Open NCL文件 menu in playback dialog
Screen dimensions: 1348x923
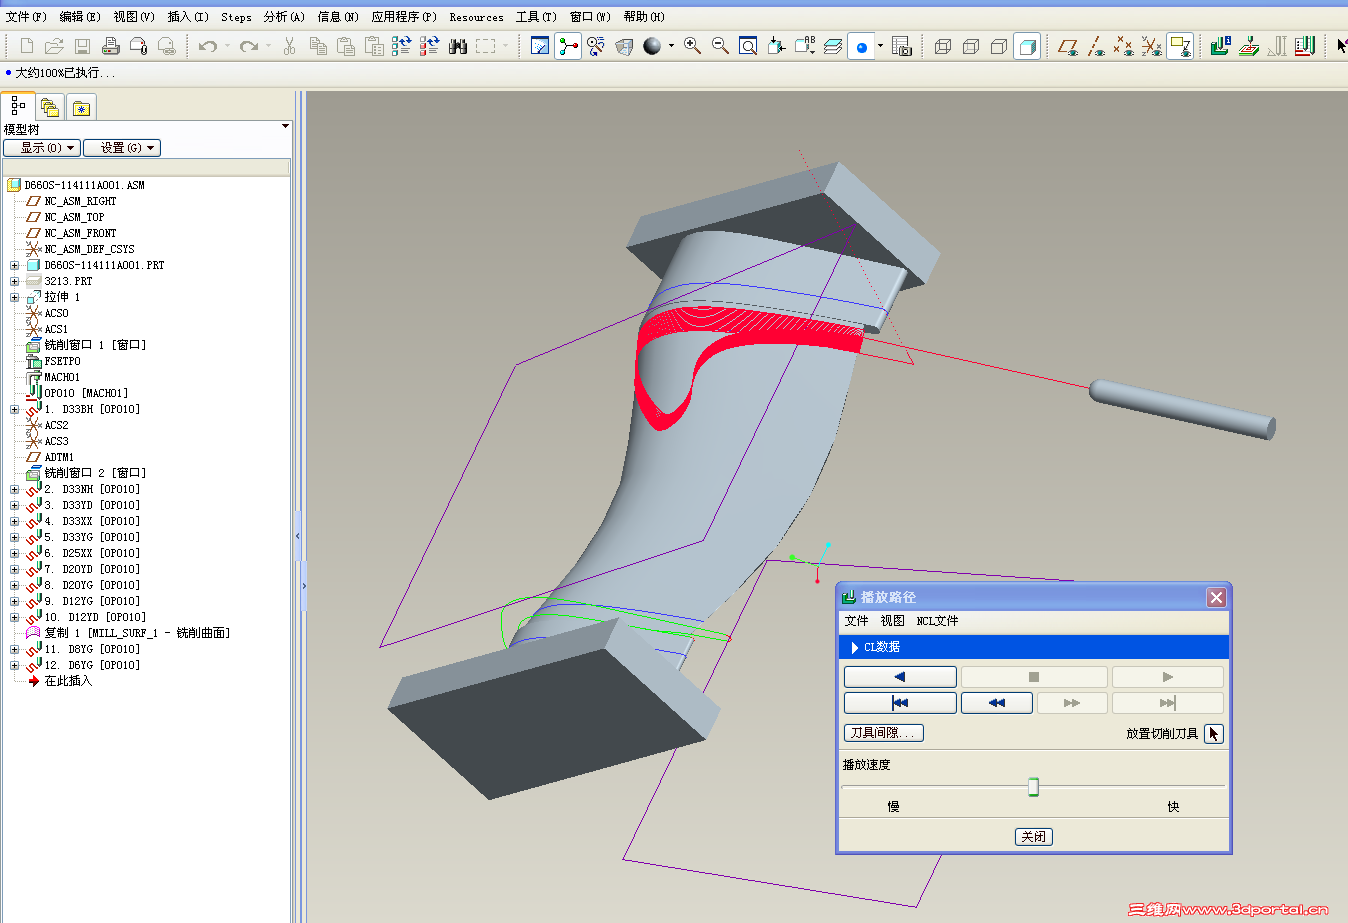coord(937,621)
